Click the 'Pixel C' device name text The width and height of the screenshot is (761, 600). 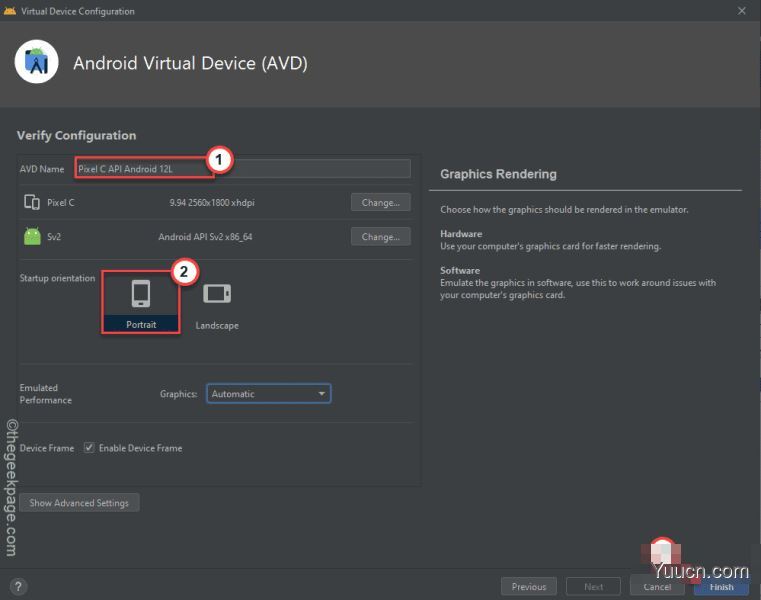61,202
